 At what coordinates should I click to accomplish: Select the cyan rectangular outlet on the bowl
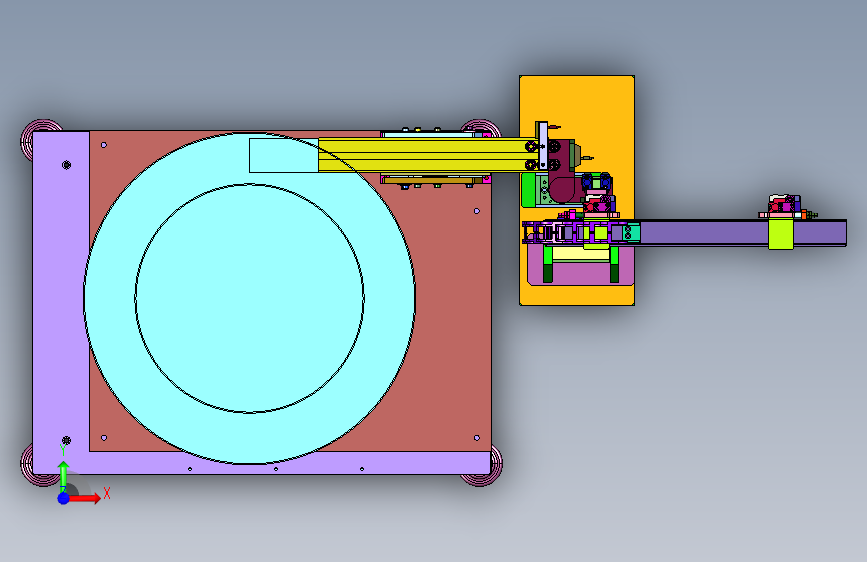pos(284,155)
